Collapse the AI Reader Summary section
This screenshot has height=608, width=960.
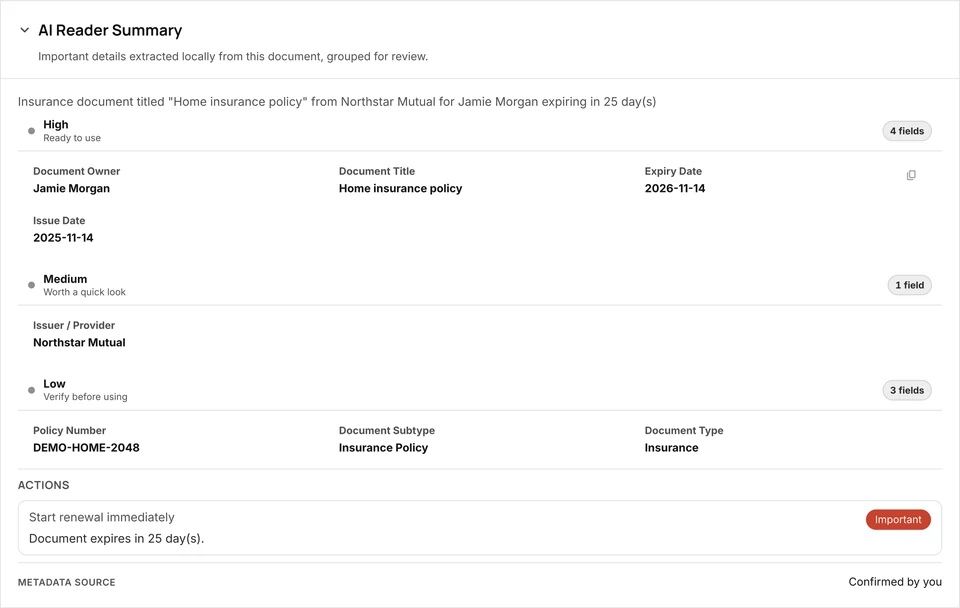[x=24, y=30]
